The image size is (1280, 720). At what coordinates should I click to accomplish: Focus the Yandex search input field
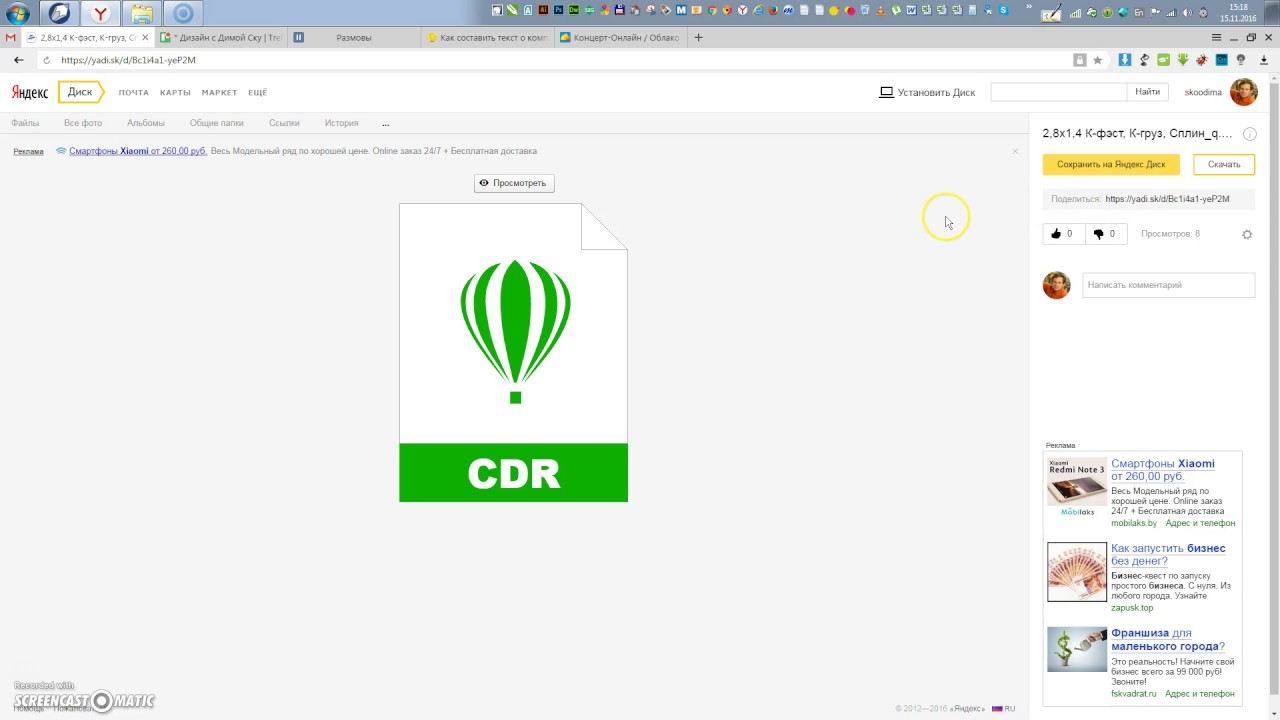pyautogui.click(x=1058, y=92)
